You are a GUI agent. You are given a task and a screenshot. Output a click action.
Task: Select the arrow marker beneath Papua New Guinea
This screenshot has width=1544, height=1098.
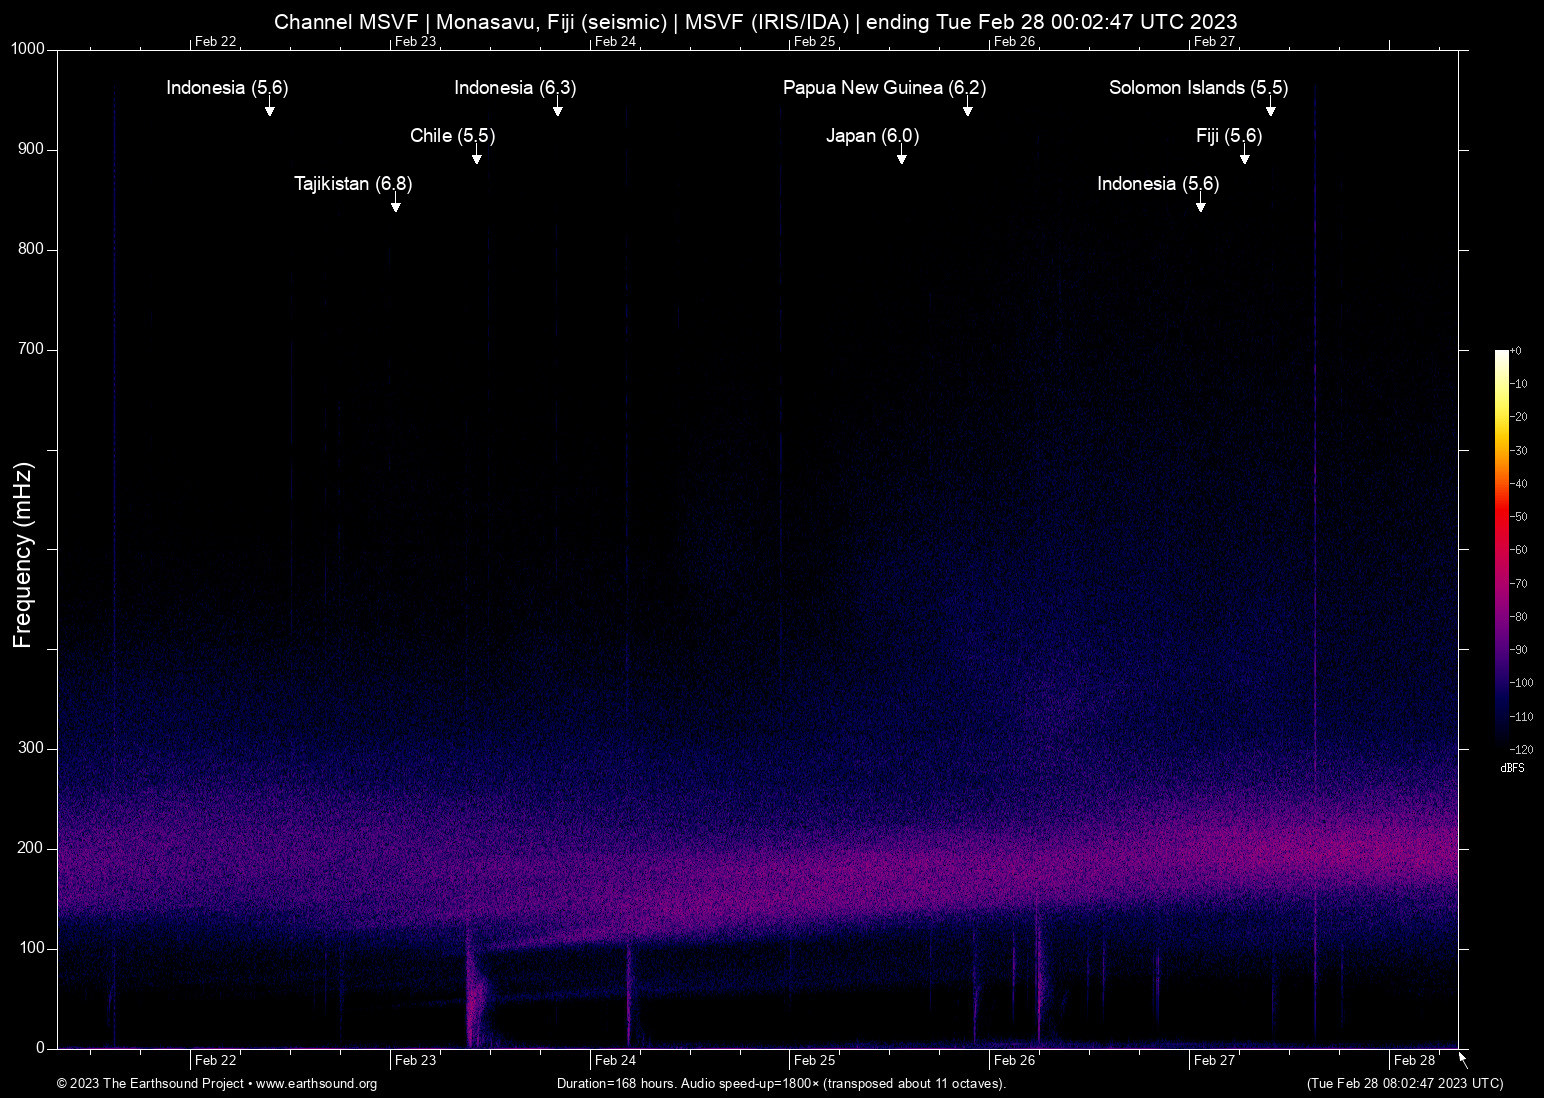point(968,108)
